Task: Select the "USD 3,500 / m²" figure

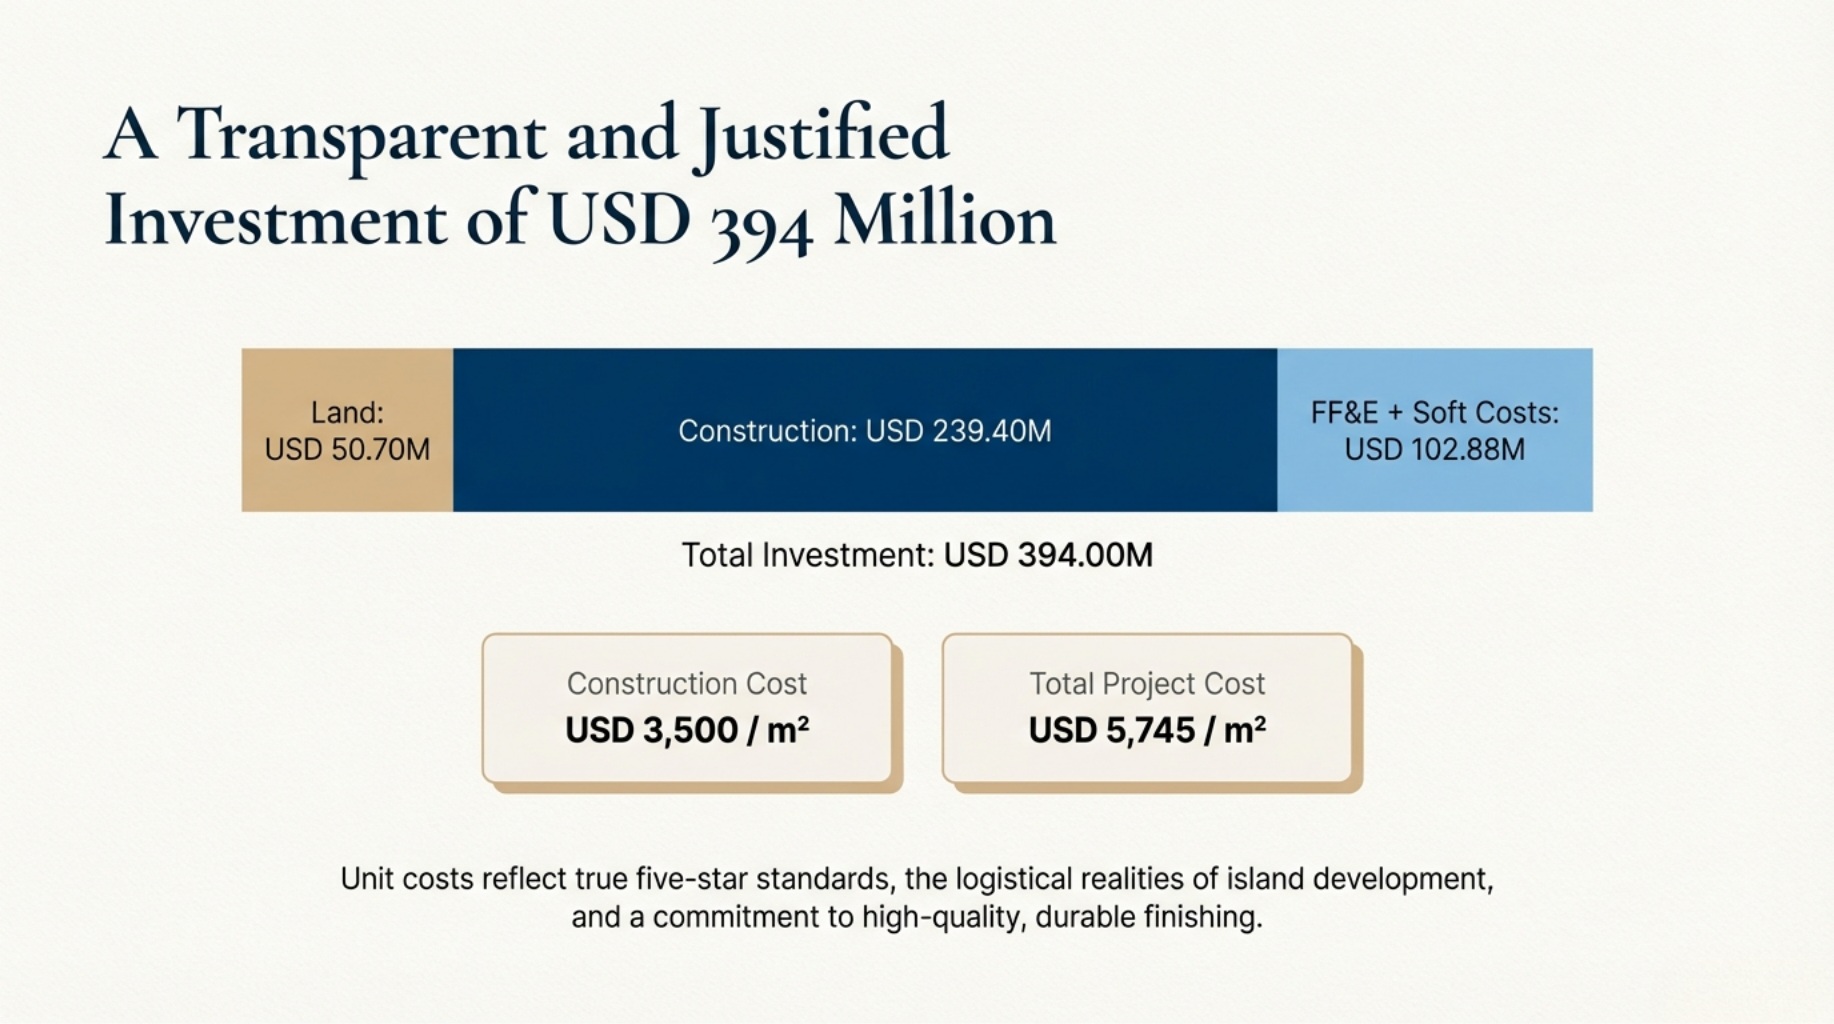Action: [x=686, y=730]
